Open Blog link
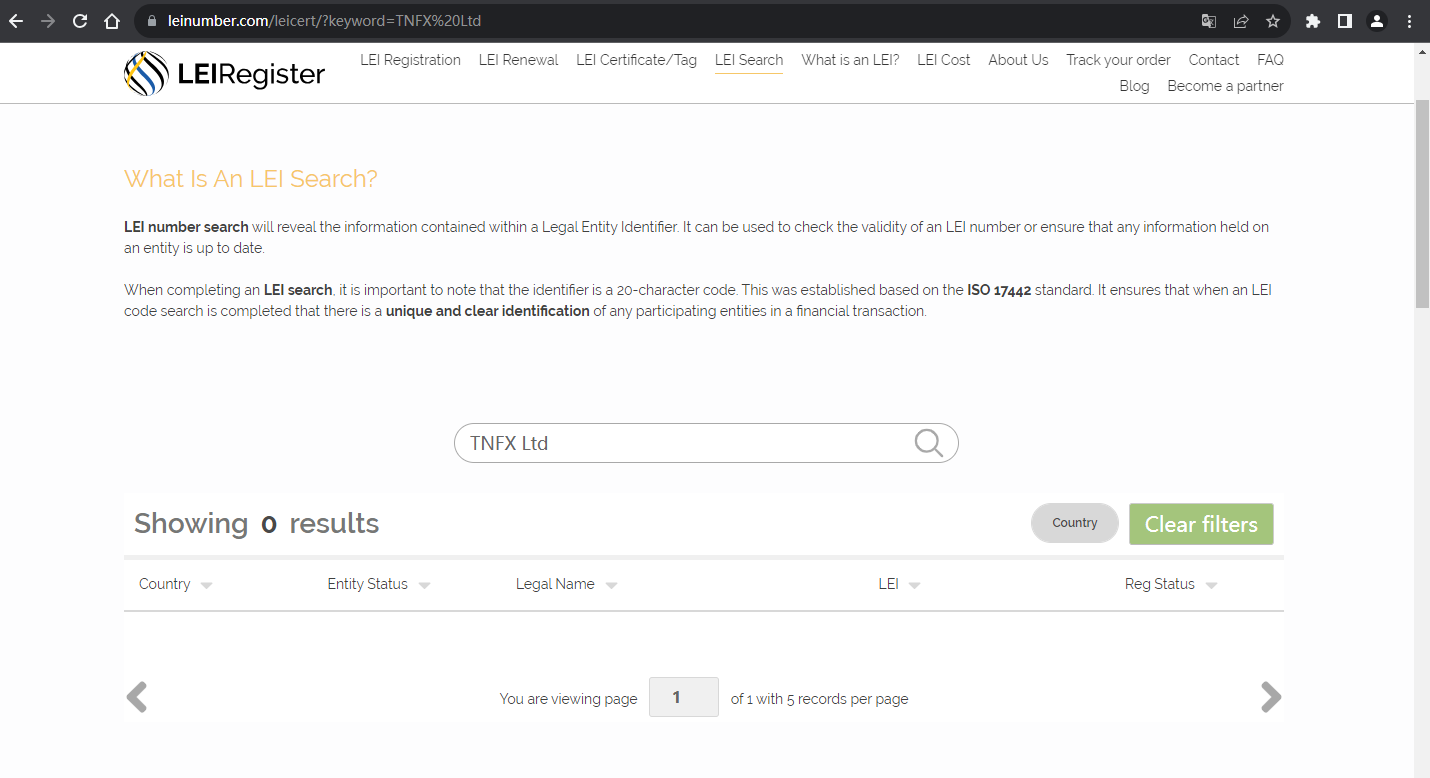Image resolution: width=1430 pixels, height=778 pixels. tap(1134, 86)
